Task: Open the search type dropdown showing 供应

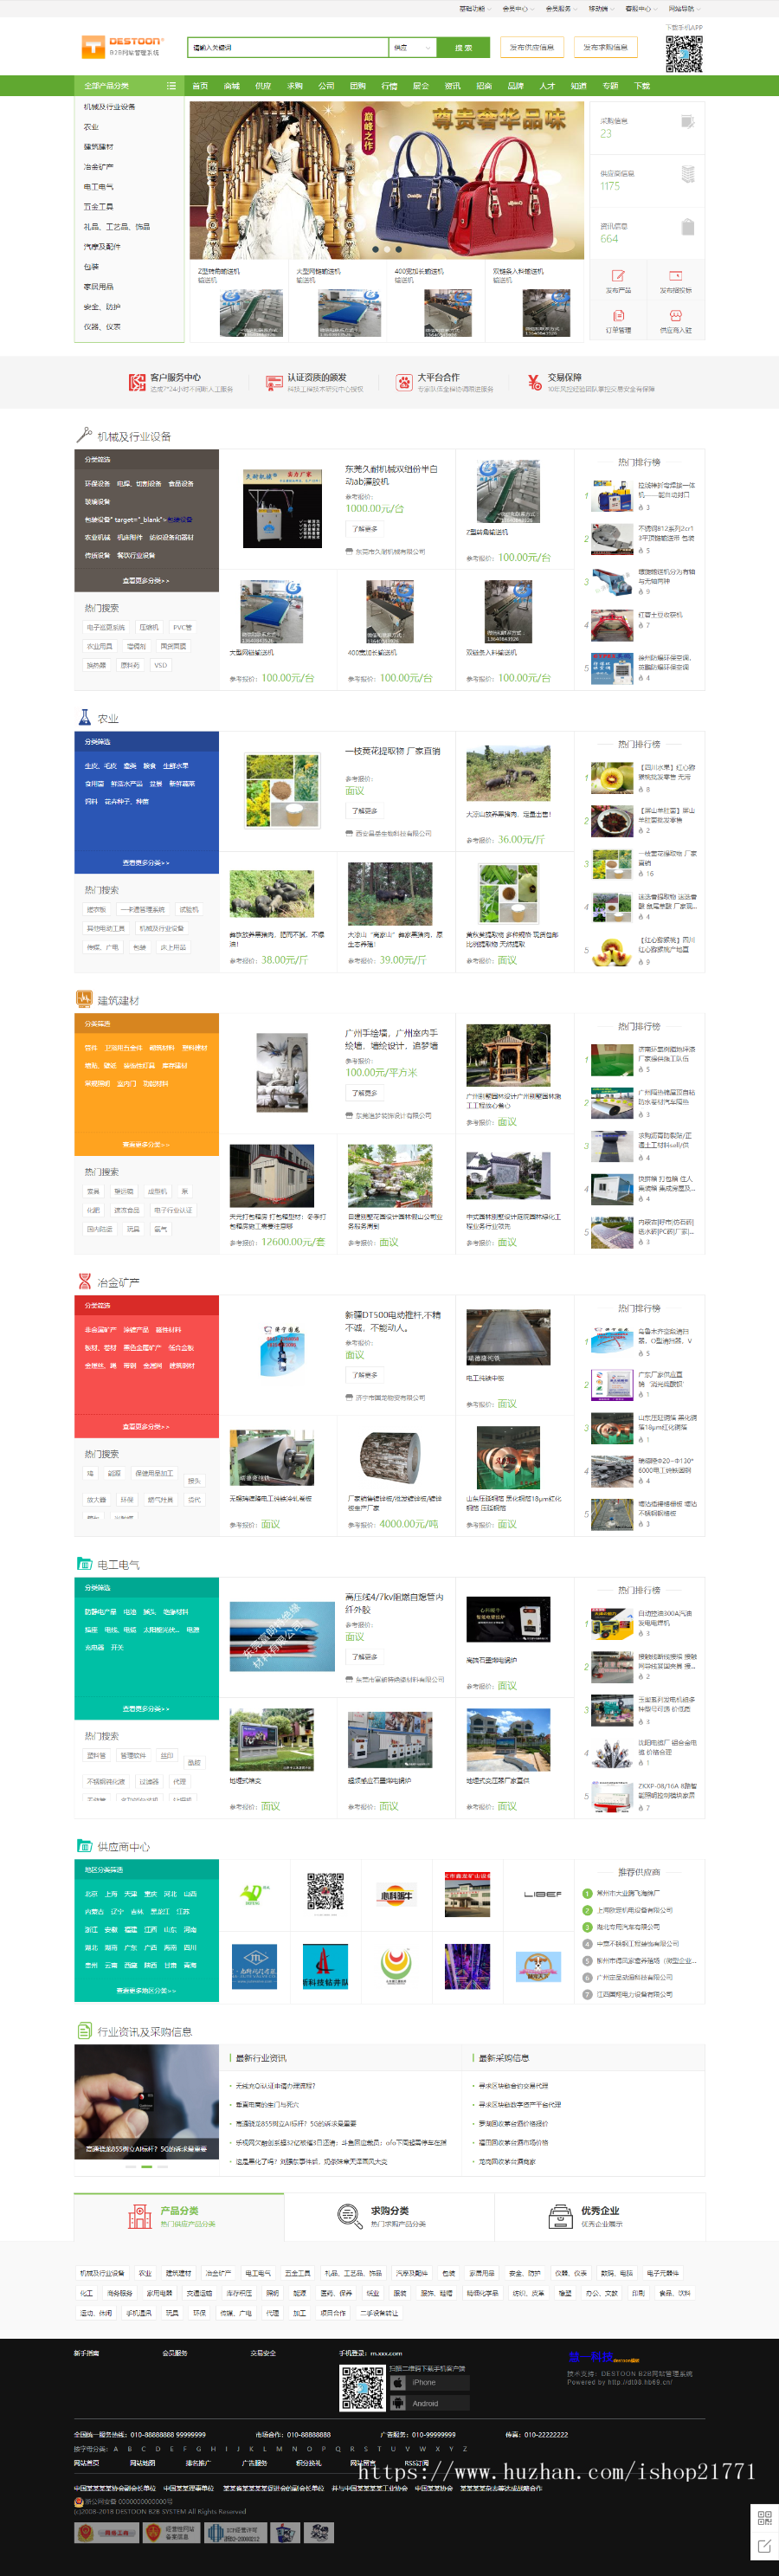Action: (412, 47)
